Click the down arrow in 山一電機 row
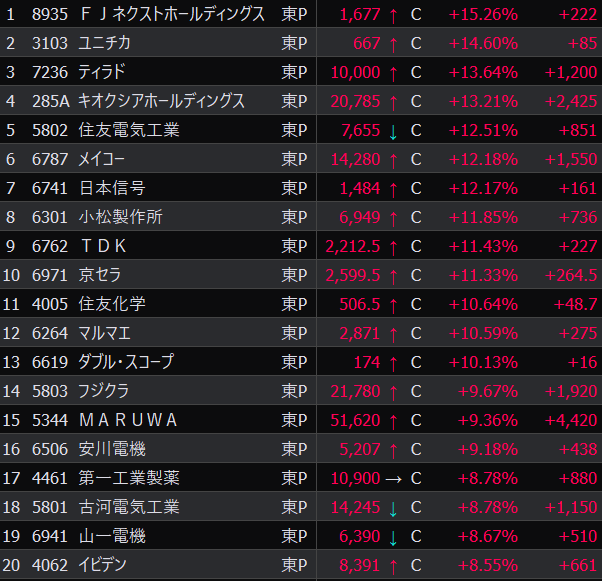The height and width of the screenshot is (581, 602). click(x=393, y=537)
